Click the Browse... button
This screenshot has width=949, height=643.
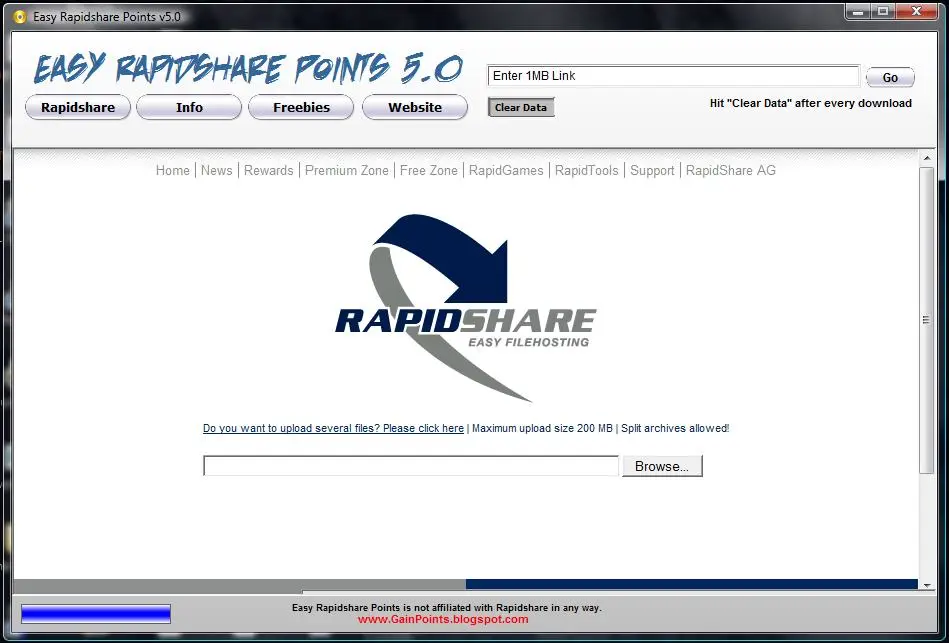point(662,466)
